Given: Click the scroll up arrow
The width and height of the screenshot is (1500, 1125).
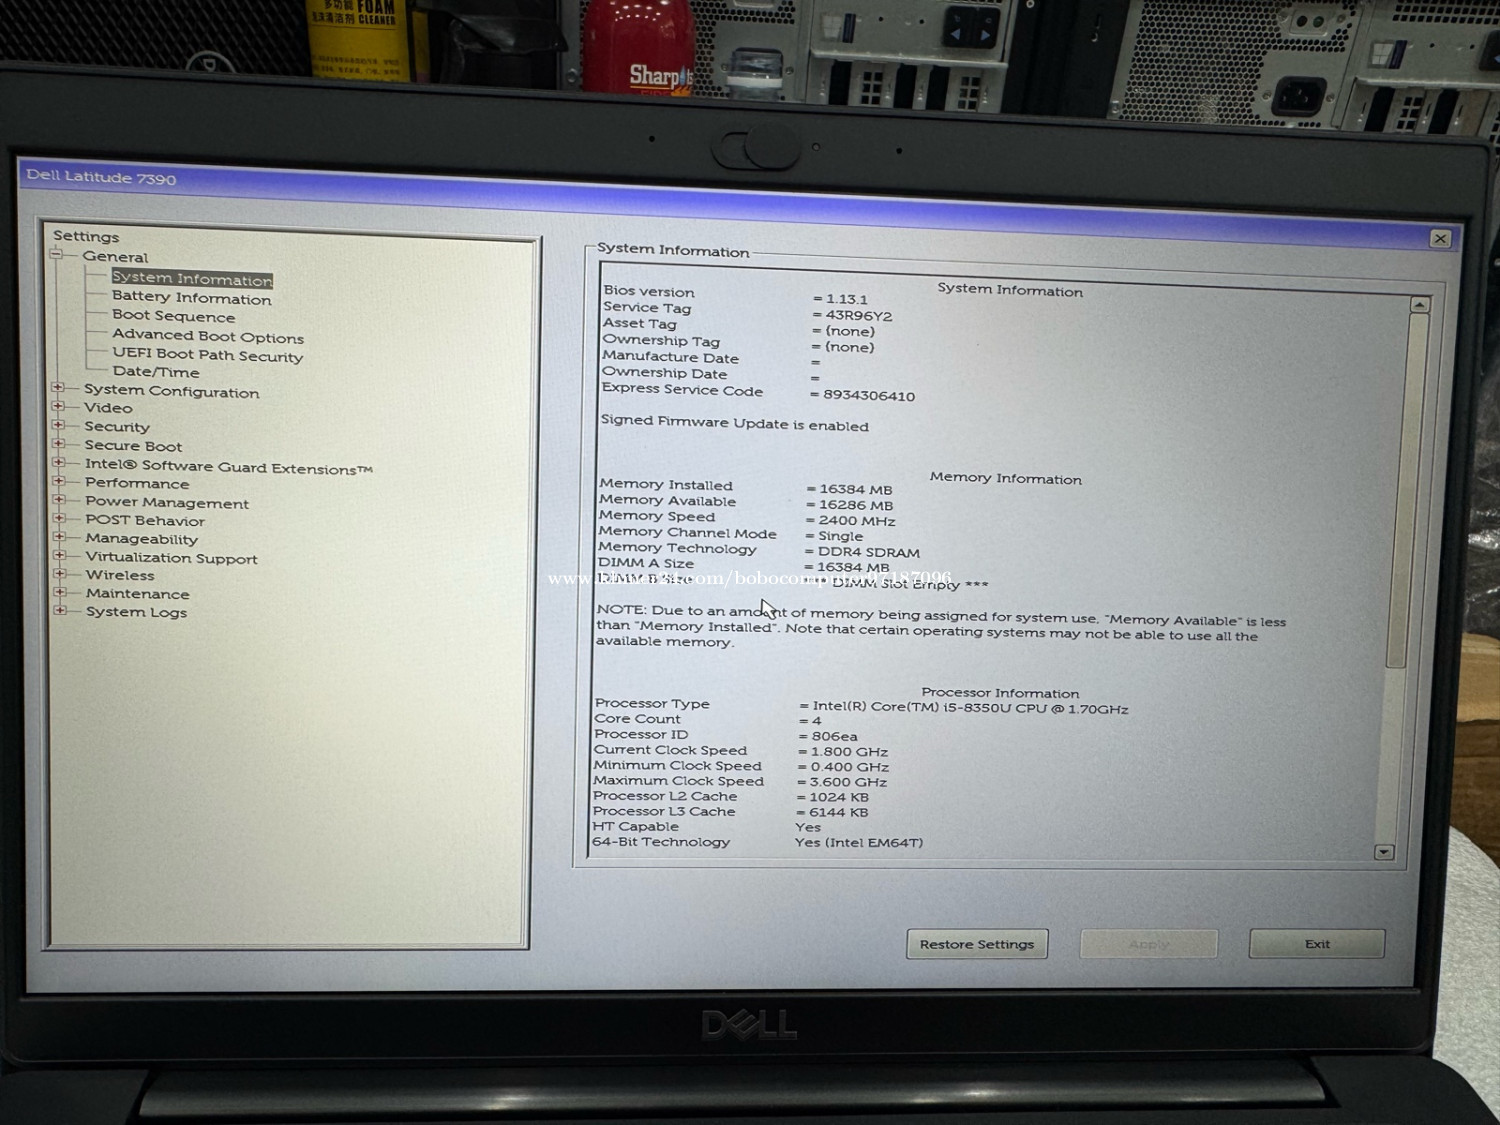Looking at the screenshot, I should click(x=1419, y=304).
